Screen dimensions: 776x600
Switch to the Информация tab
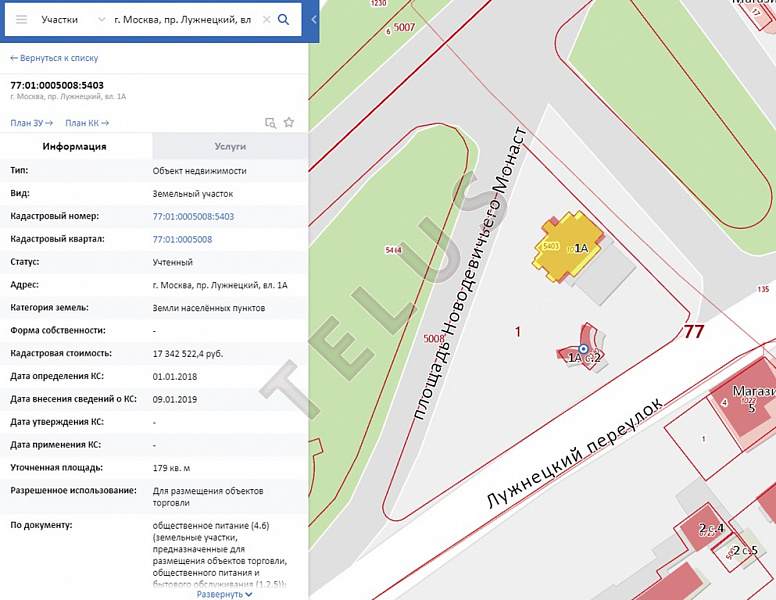[75, 147]
